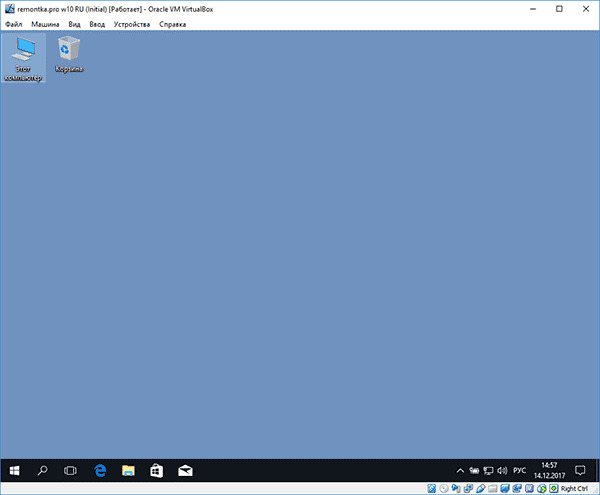Viewport: 600px width, 495px height.
Task: Open the Start menu in the guest
Action: point(15,469)
